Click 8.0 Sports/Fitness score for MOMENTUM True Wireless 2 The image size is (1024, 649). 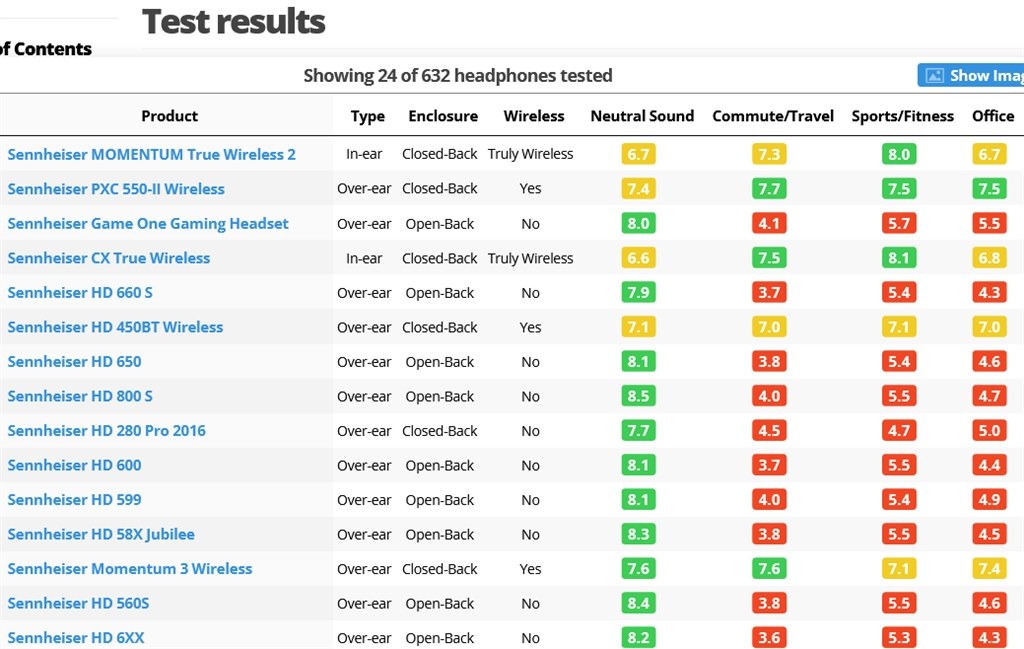pos(899,154)
